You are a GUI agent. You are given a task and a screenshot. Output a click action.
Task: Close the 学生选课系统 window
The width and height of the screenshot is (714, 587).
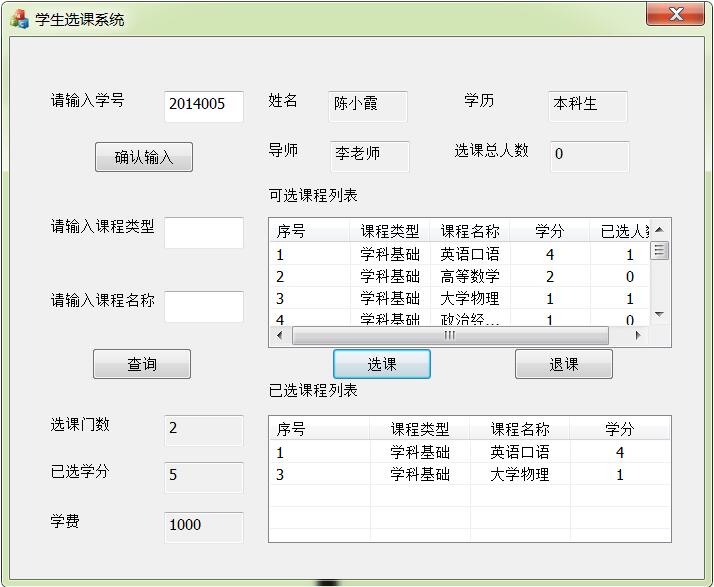675,14
